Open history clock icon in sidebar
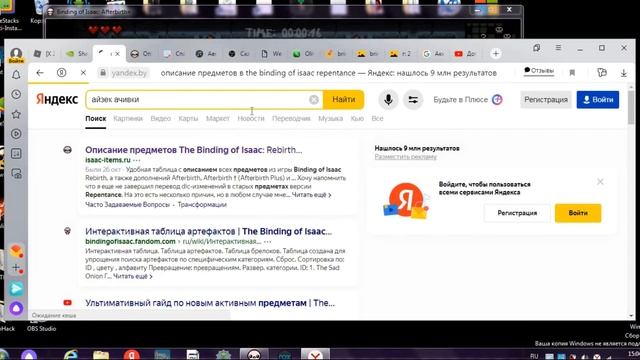The image size is (640, 360). click(16, 94)
